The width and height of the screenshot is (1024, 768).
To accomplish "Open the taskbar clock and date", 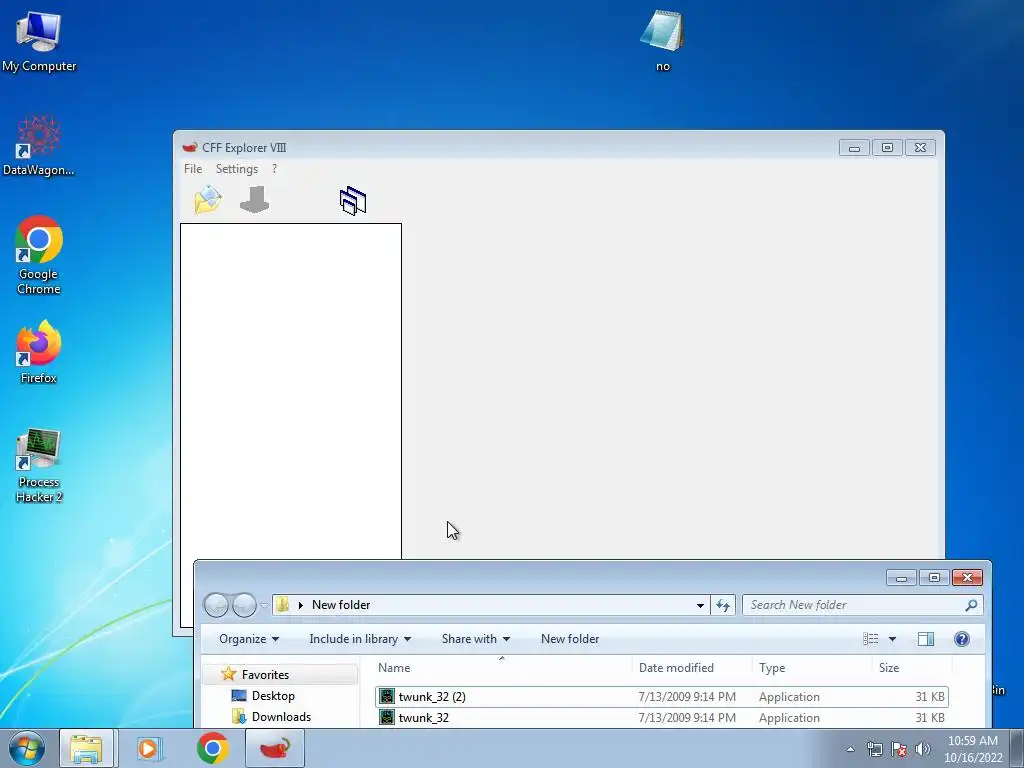I will (972, 749).
